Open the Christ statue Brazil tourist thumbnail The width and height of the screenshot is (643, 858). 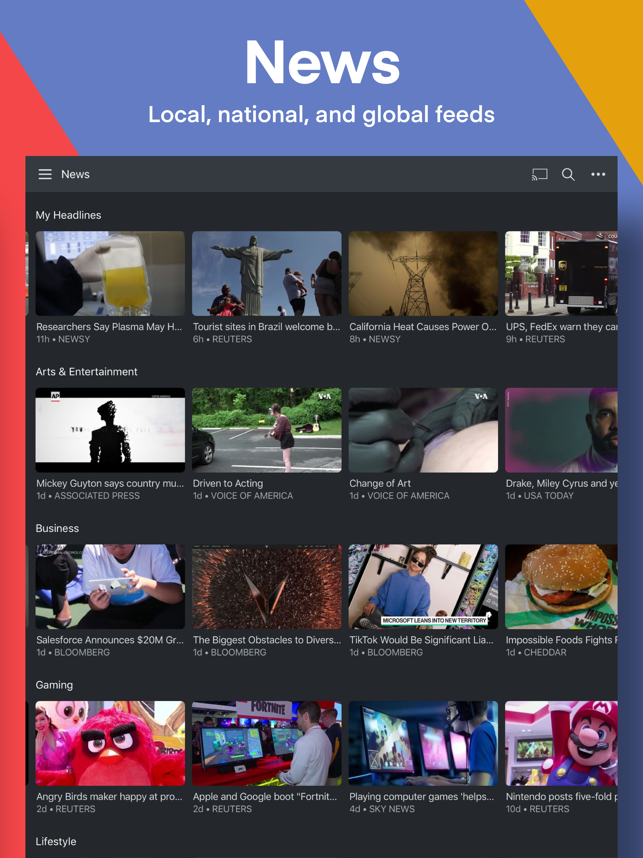[267, 273]
